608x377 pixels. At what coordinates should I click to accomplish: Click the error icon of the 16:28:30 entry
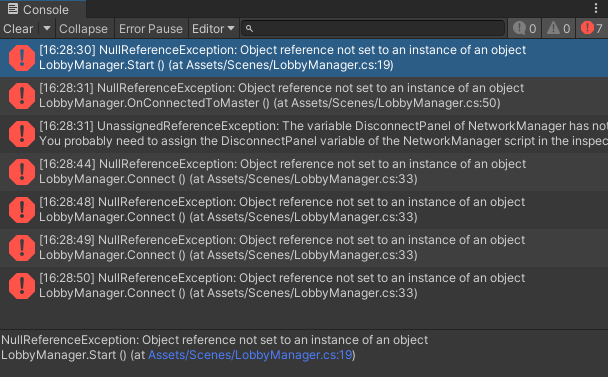click(22, 58)
